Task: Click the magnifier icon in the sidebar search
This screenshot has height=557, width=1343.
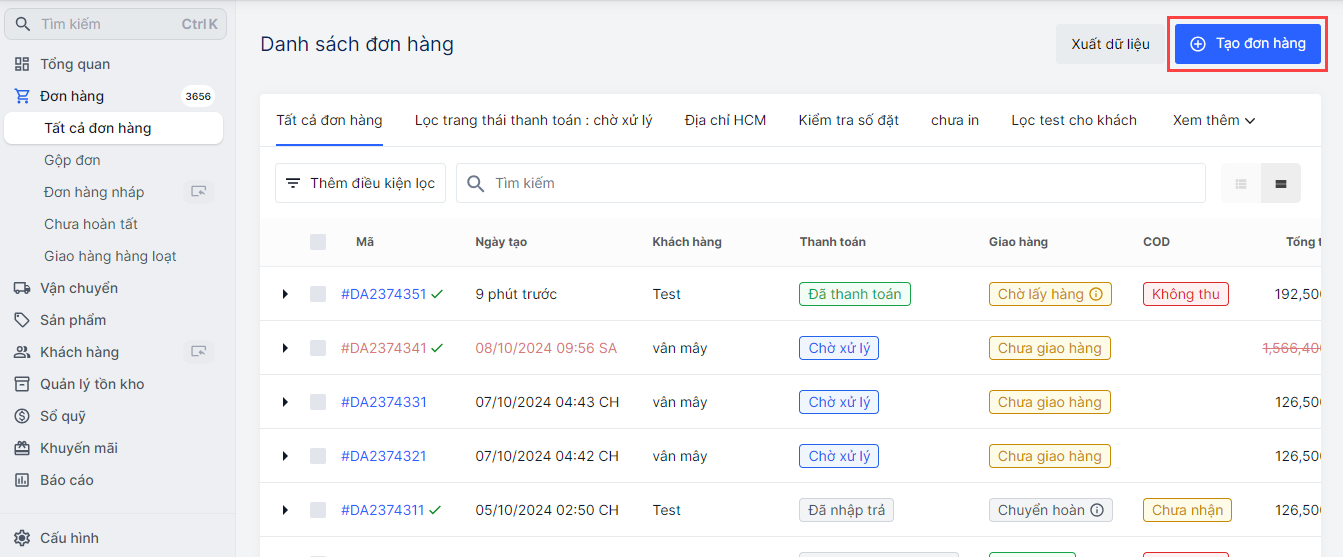Action: (x=23, y=24)
